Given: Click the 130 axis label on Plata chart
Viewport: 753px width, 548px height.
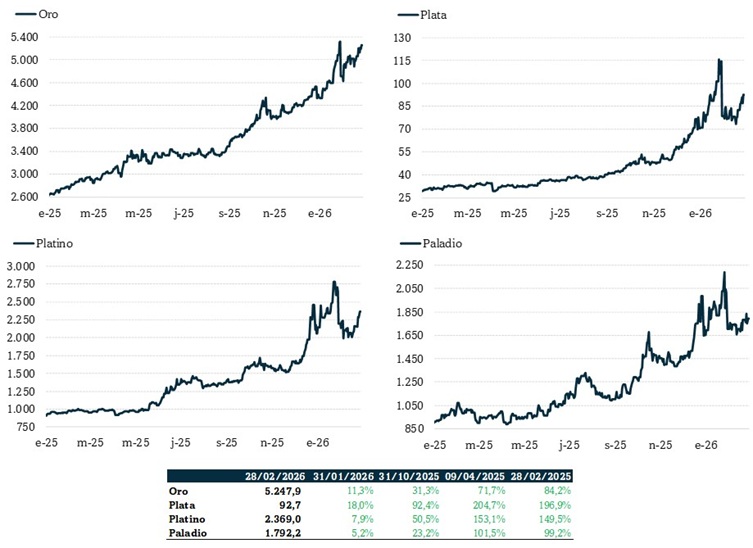Looking at the screenshot, I should 403,37.
